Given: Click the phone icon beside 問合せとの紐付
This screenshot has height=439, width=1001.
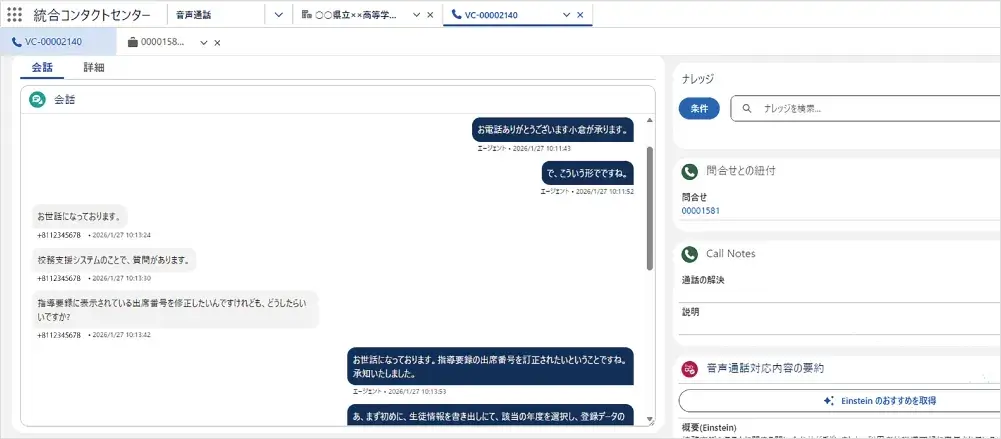Looking at the screenshot, I should pyautogui.click(x=689, y=172).
